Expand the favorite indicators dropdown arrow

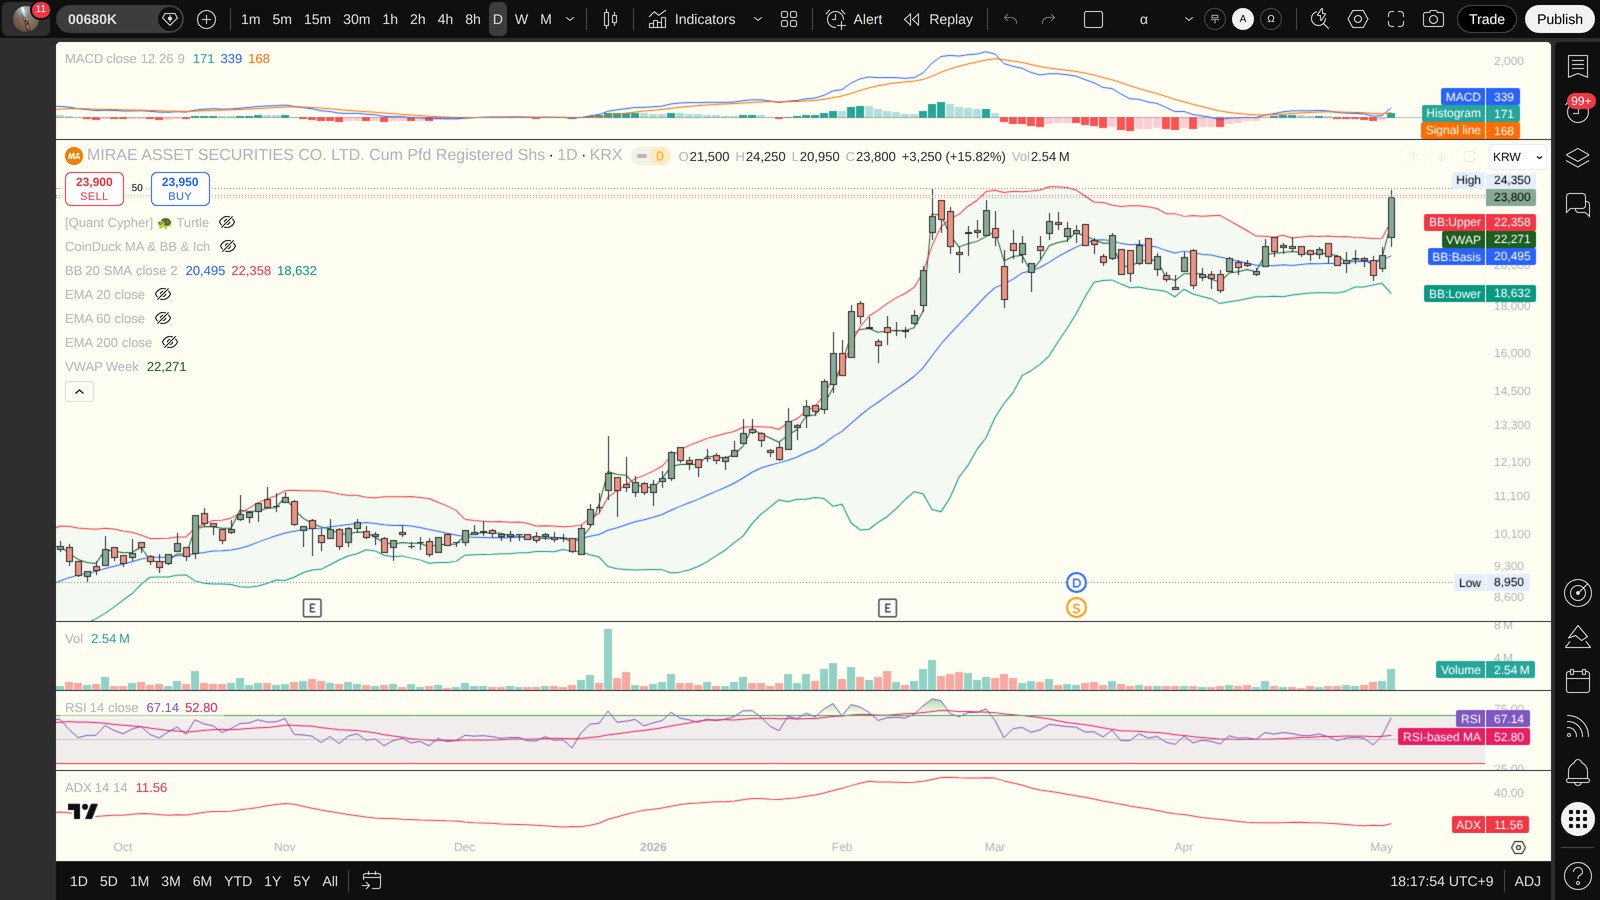pos(758,19)
